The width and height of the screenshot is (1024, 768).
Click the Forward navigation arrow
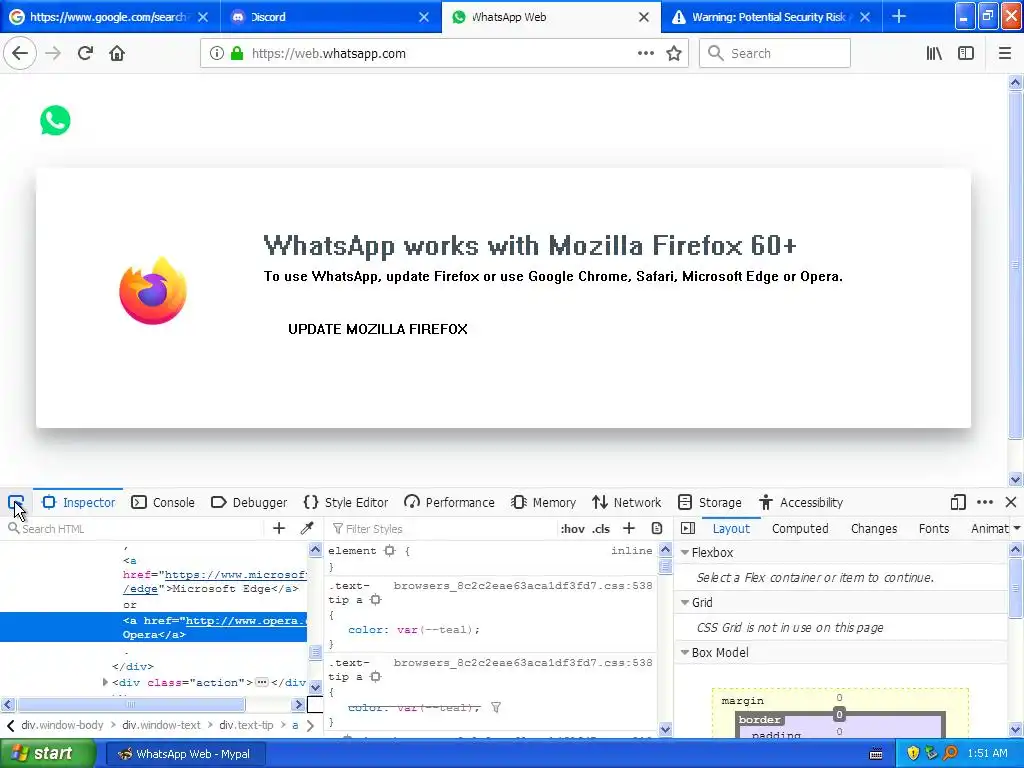pyautogui.click(x=53, y=54)
